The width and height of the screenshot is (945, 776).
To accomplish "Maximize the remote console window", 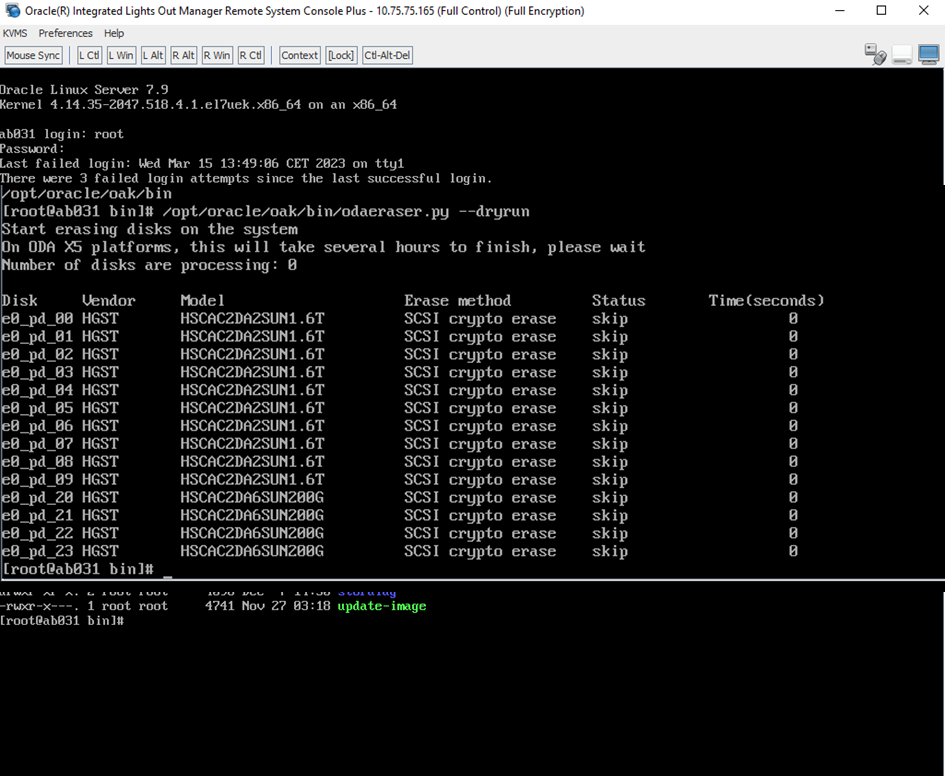I will [x=881, y=11].
